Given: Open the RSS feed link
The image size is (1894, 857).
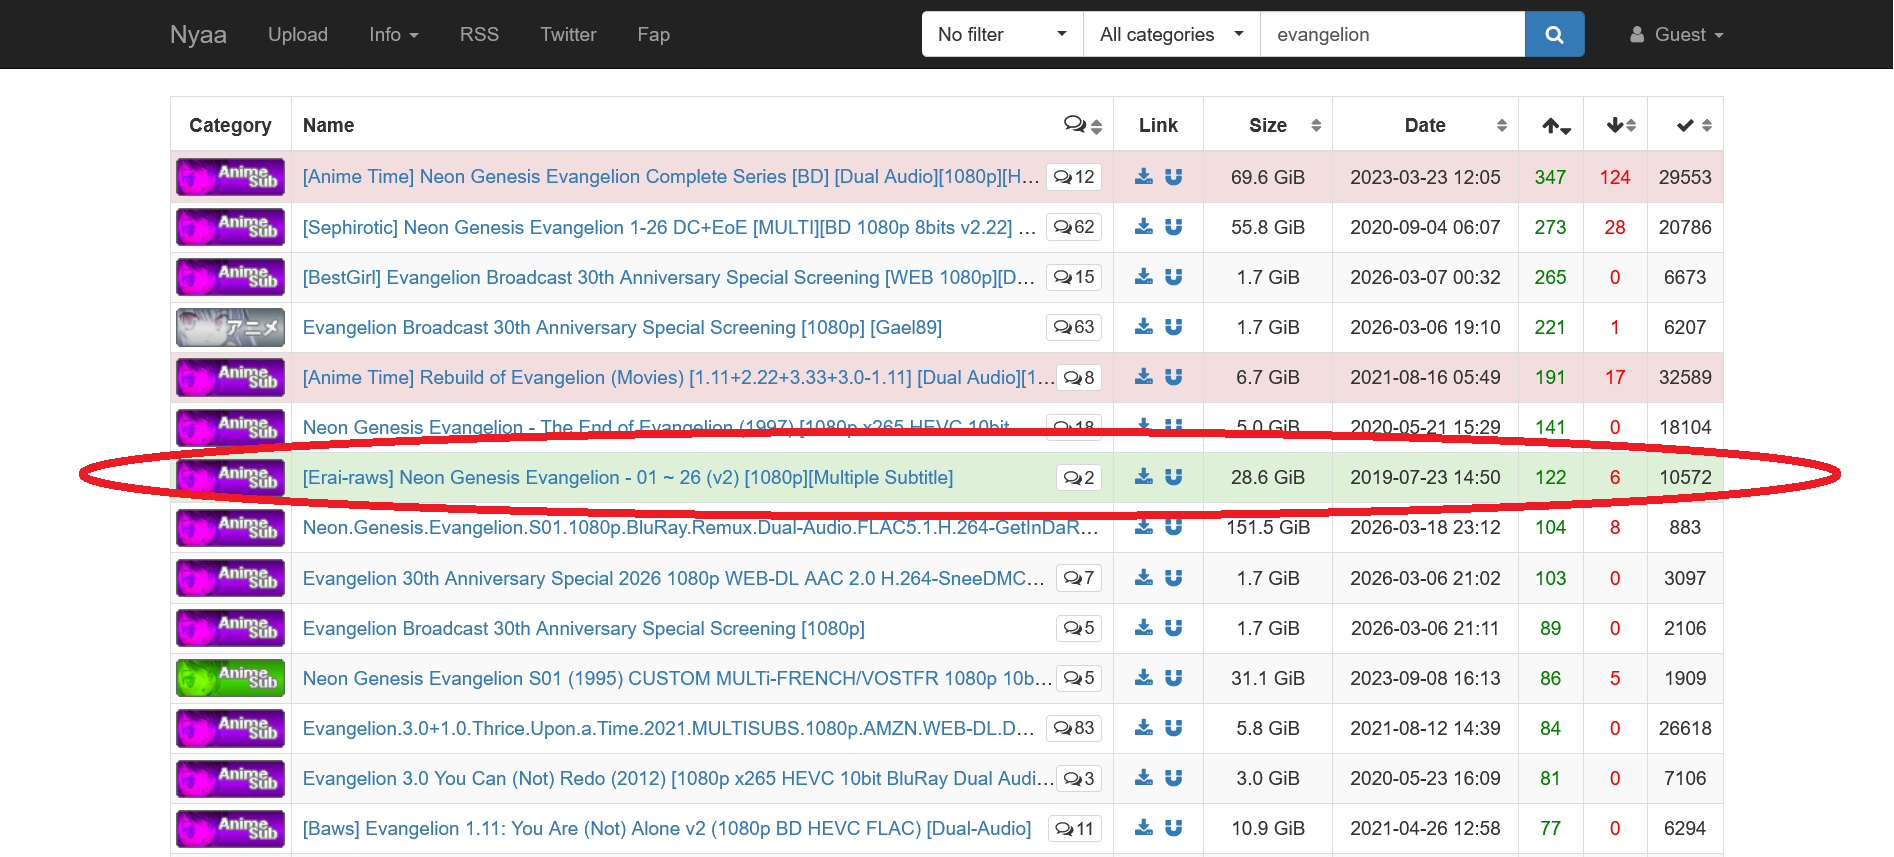Looking at the screenshot, I should coord(479,34).
